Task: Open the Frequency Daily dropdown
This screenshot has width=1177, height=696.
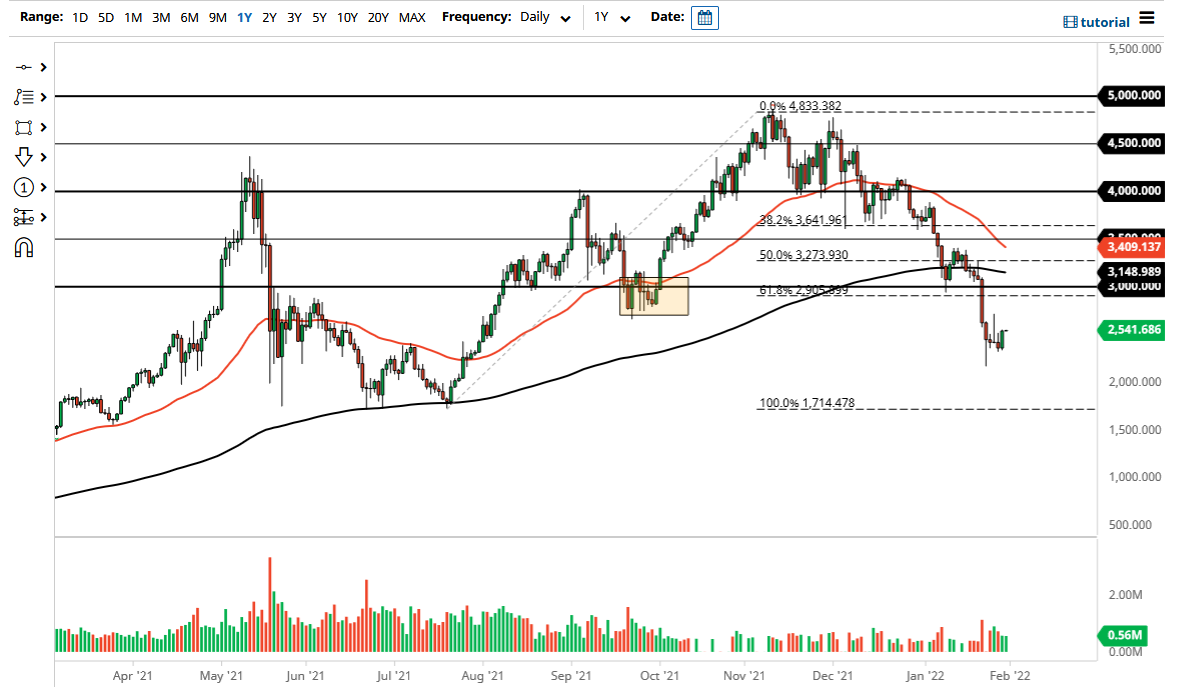Action: [x=544, y=17]
